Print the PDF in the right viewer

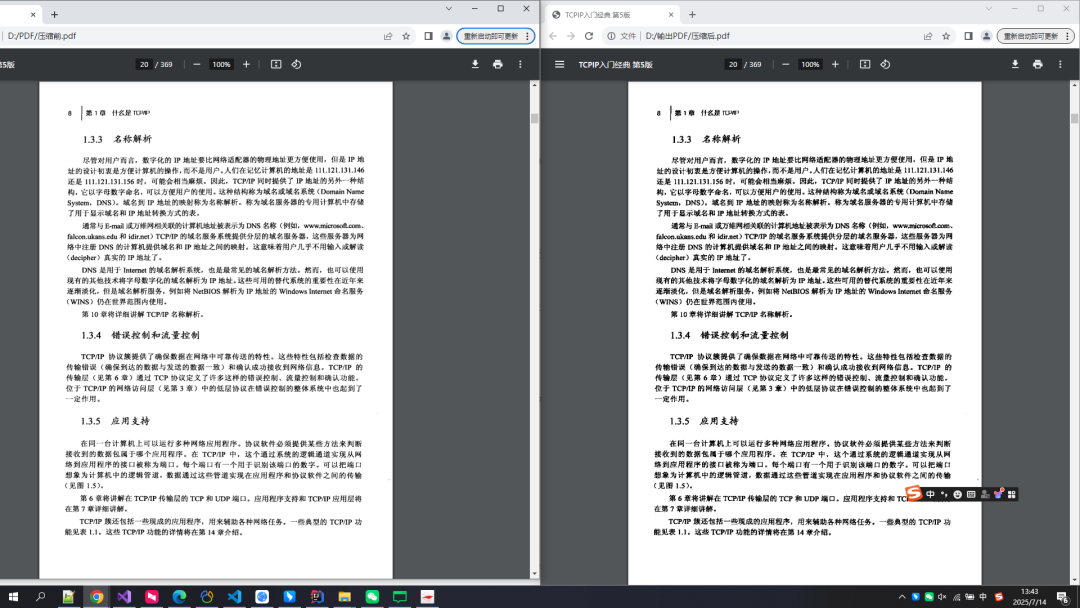(1037, 64)
